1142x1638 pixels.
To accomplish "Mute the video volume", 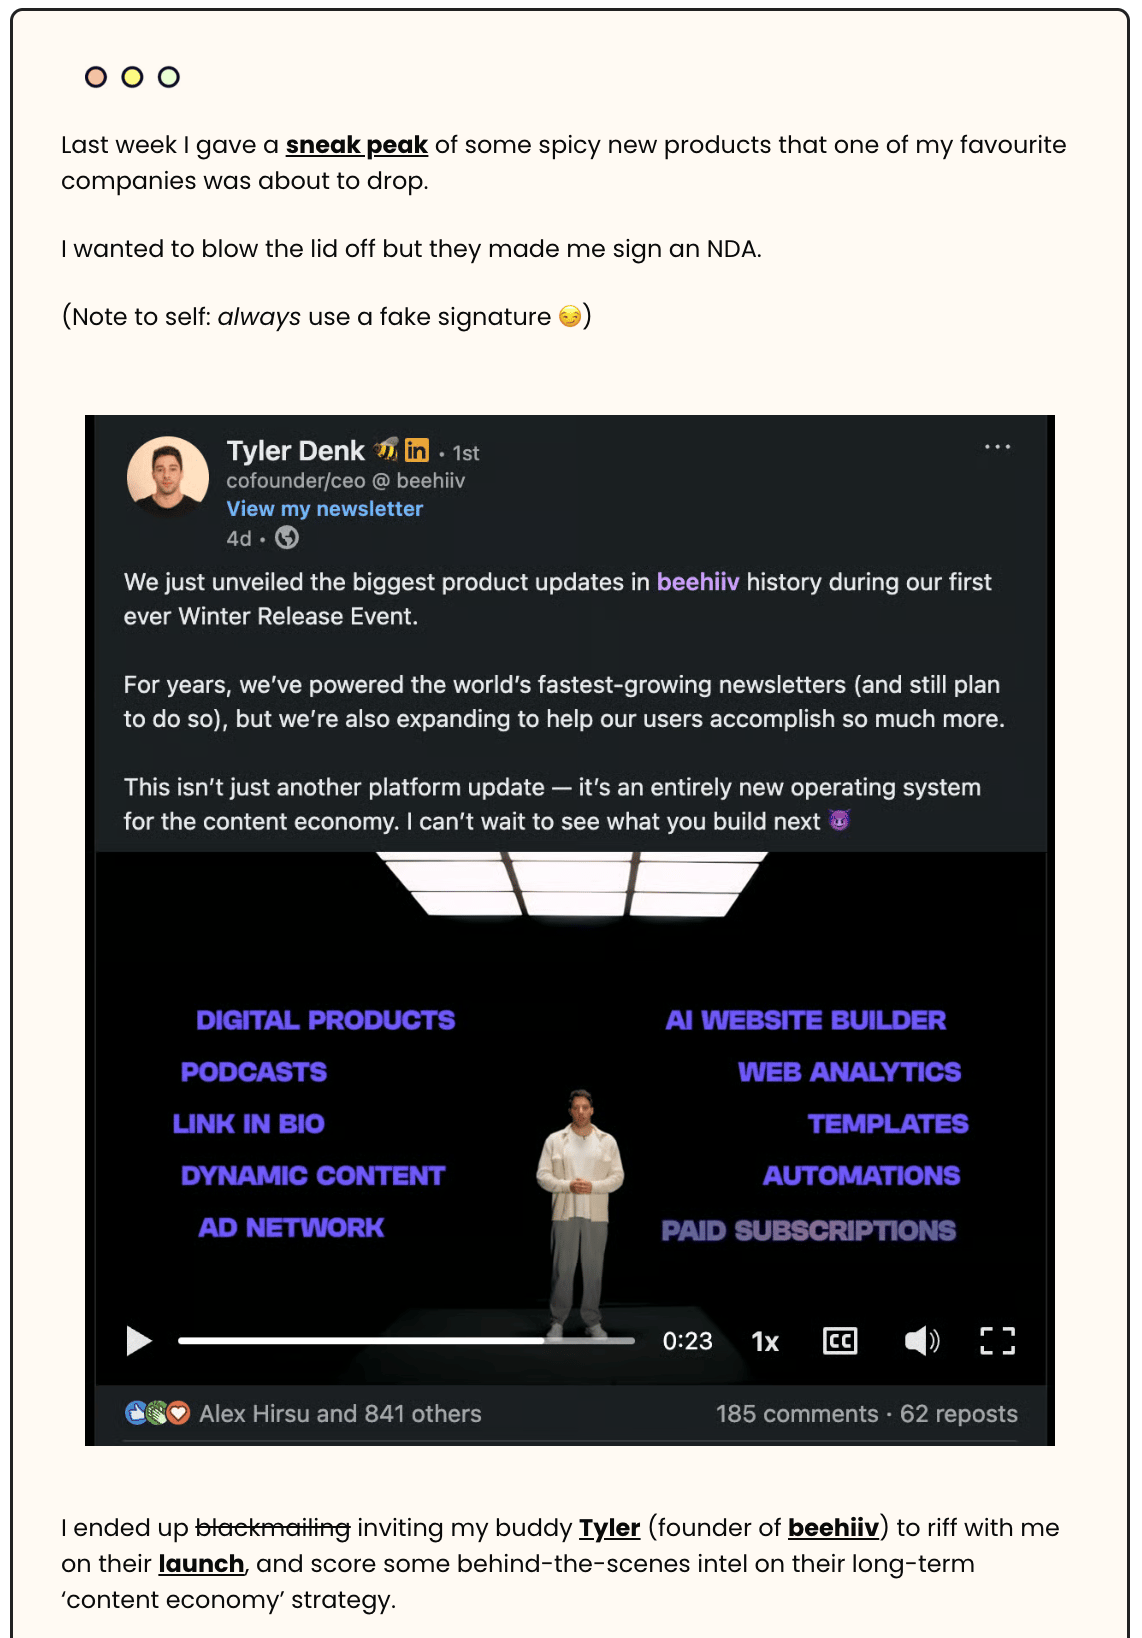I will [x=922, y=1341].
